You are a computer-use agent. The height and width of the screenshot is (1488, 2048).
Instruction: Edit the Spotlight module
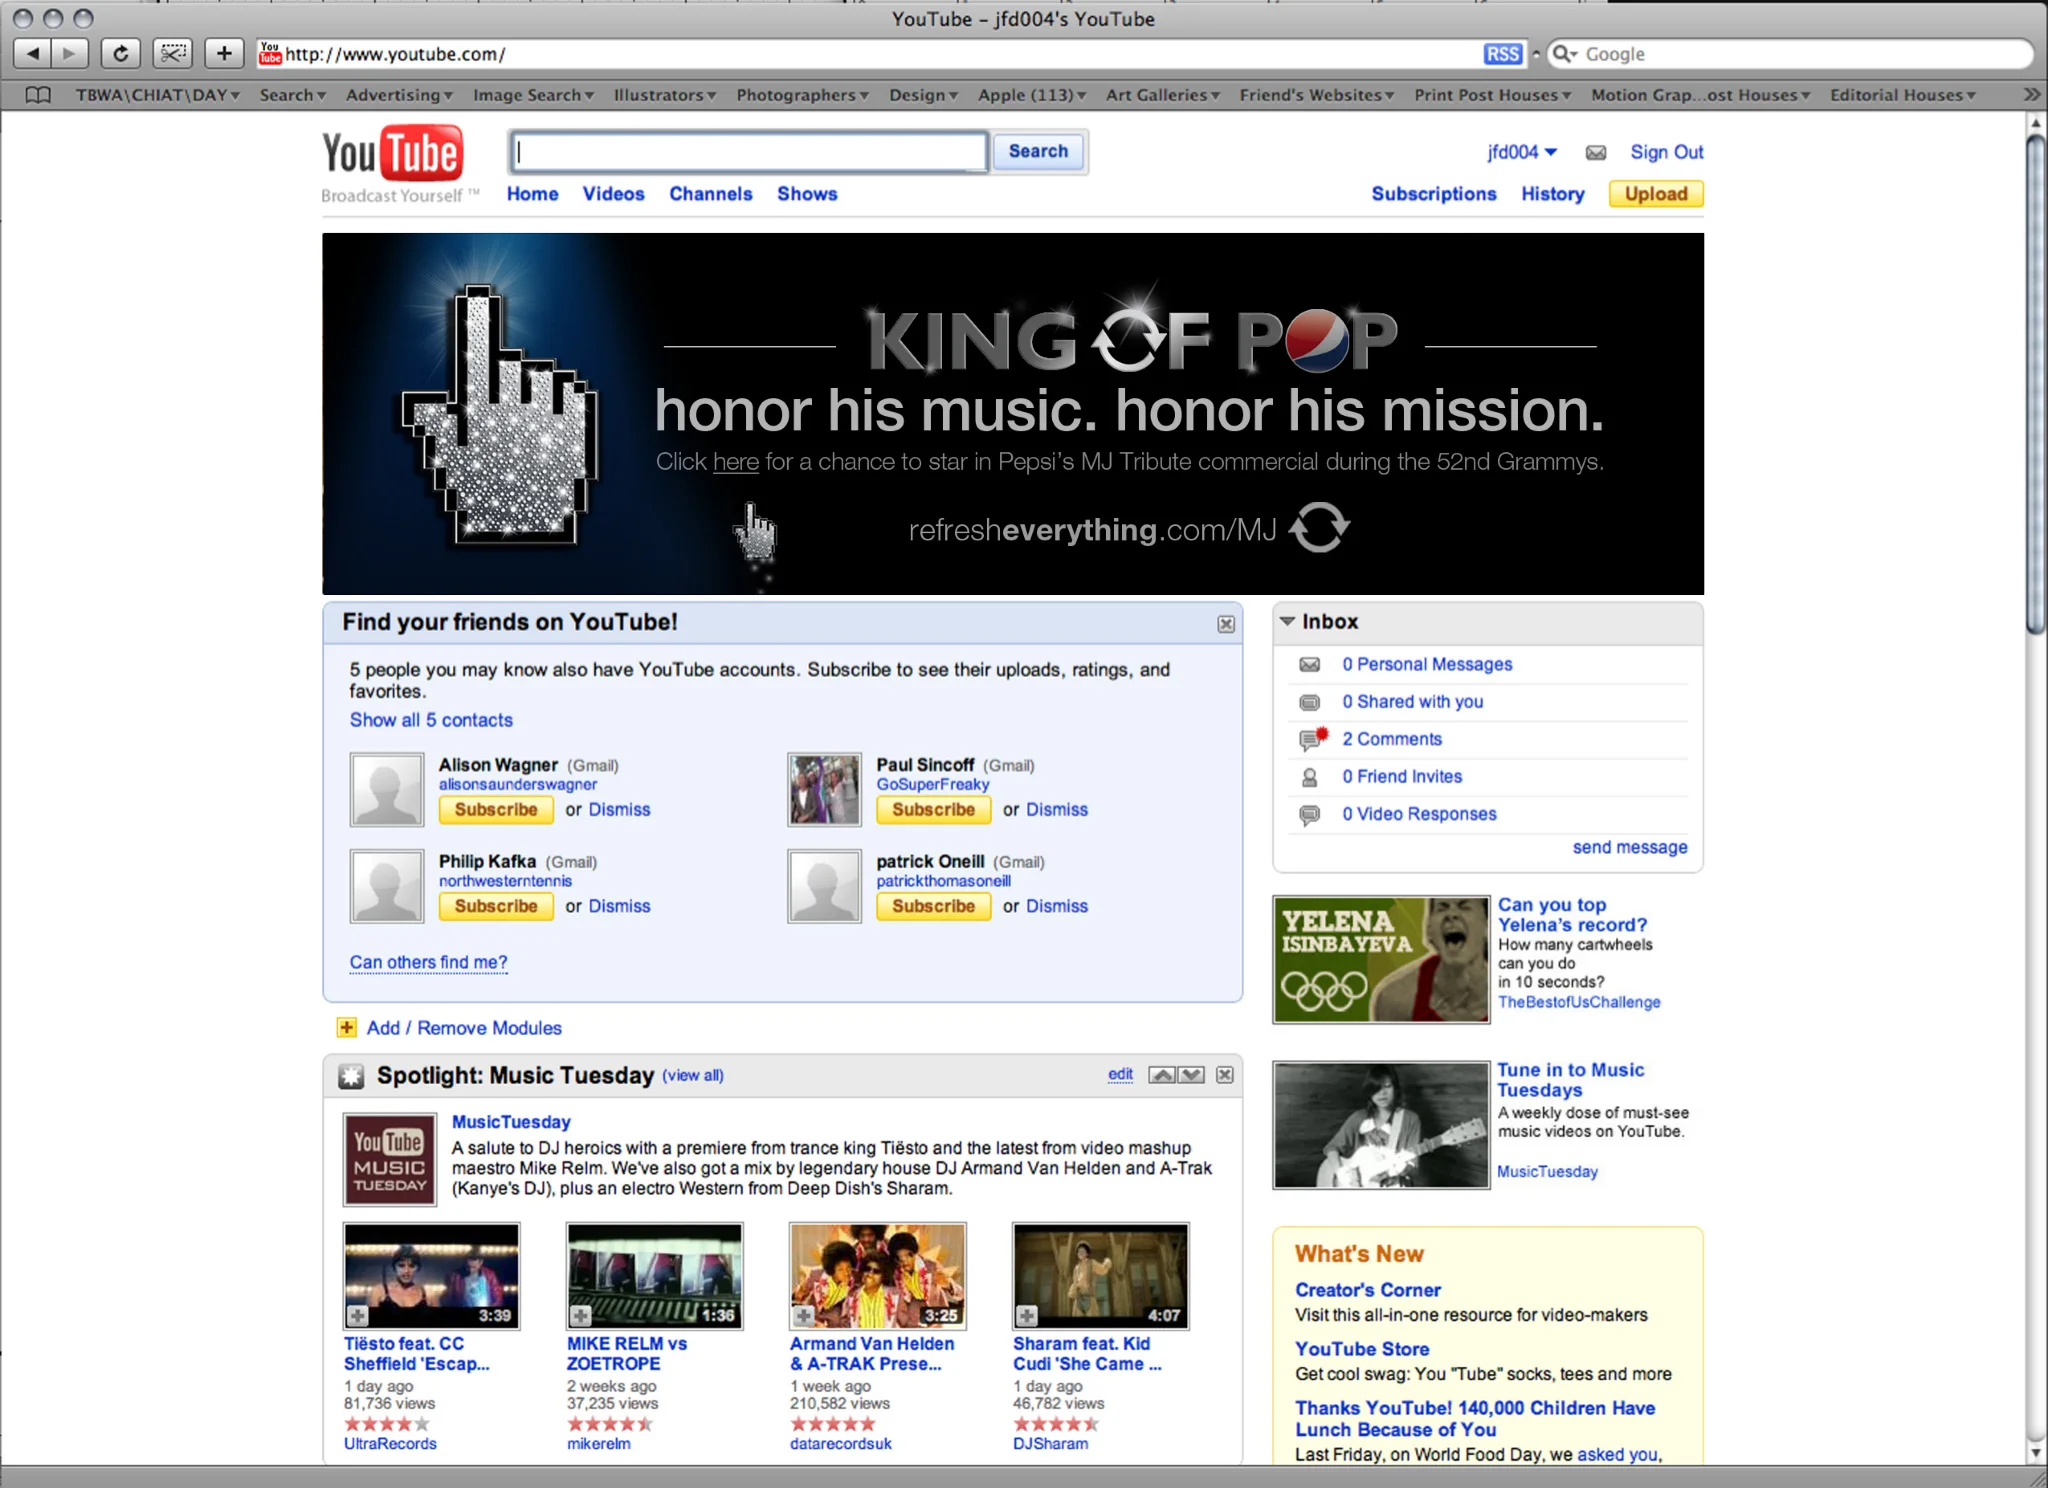[x=1120, y=1074]
